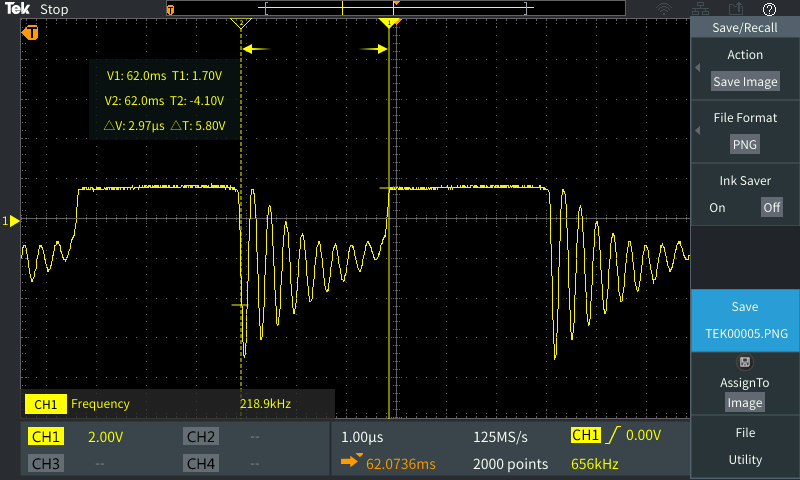Click the CH1 ground reference marker 1
The height and width of the screenshot is (480, 800).
[x=11, y=221]
